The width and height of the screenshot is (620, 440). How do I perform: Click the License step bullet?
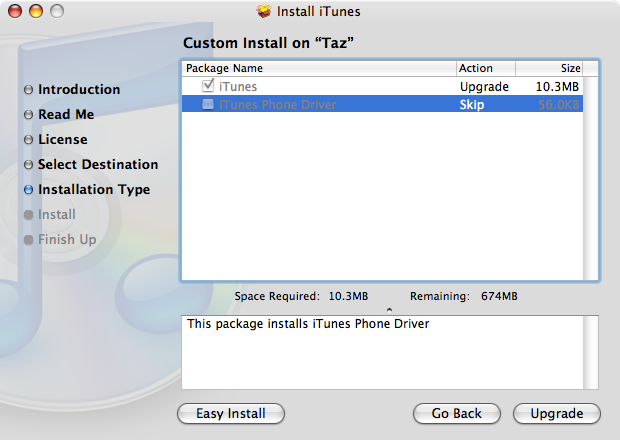tap(28, 140)
